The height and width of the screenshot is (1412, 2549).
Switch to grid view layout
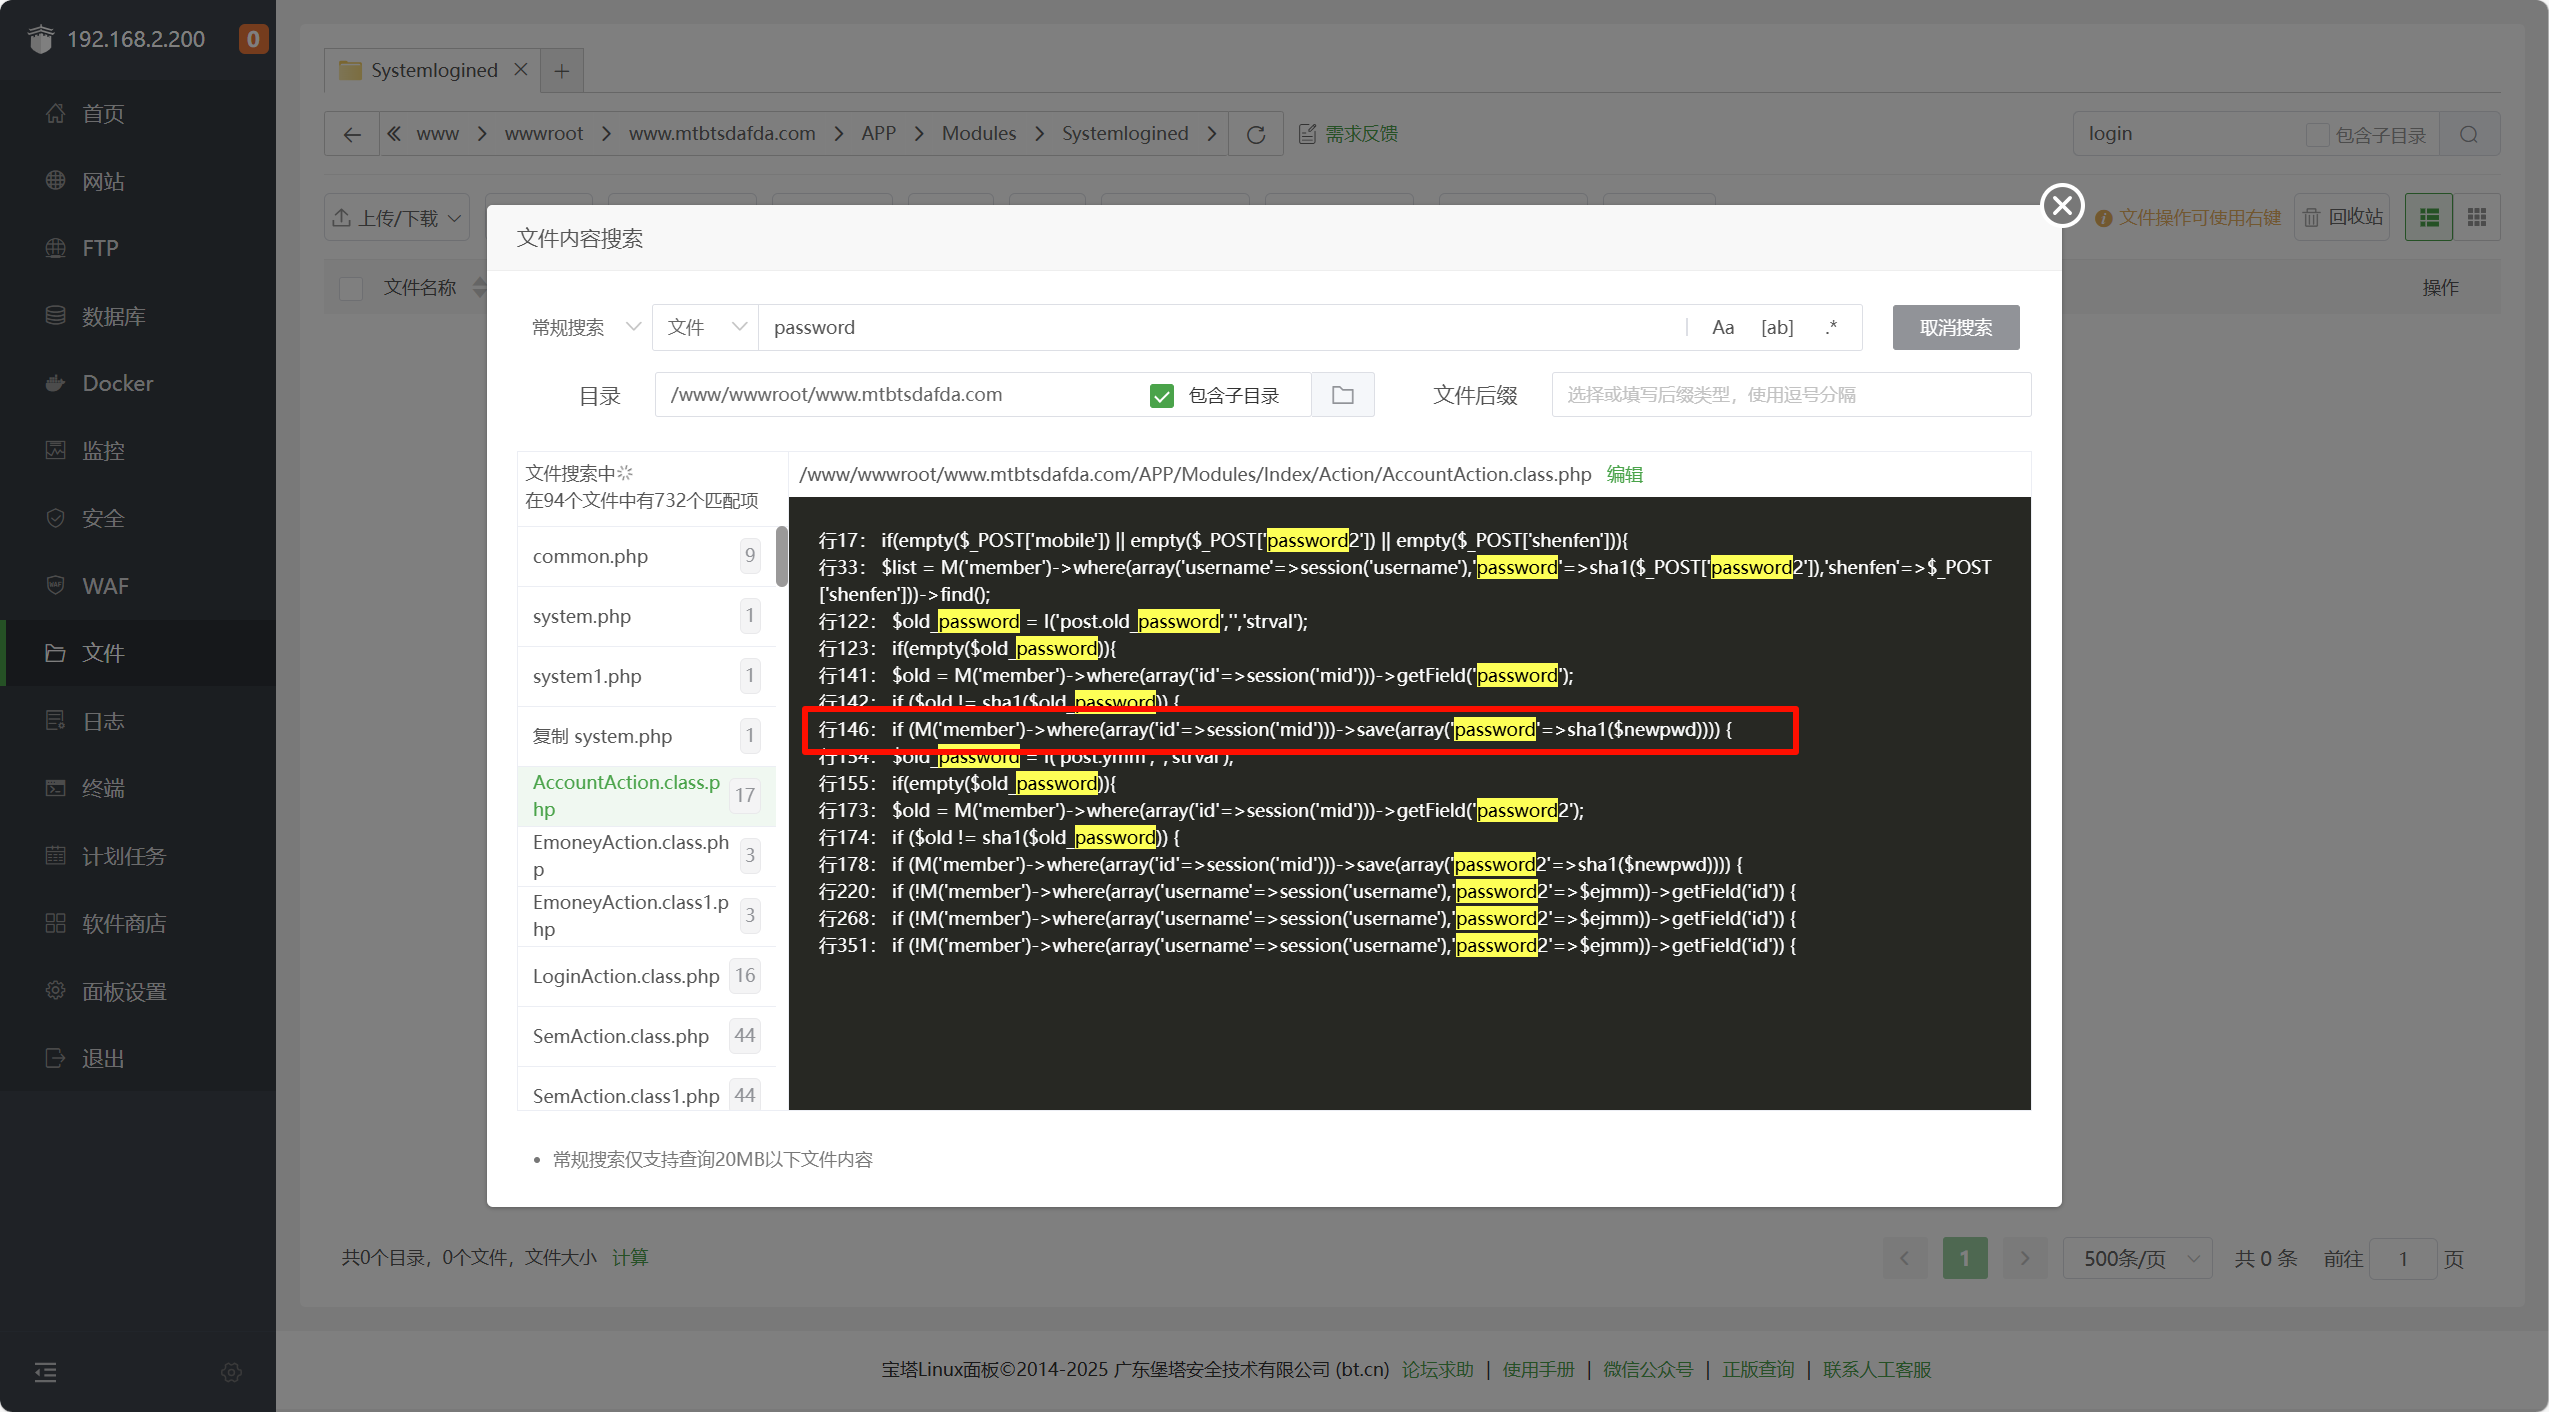[2477, 217]
